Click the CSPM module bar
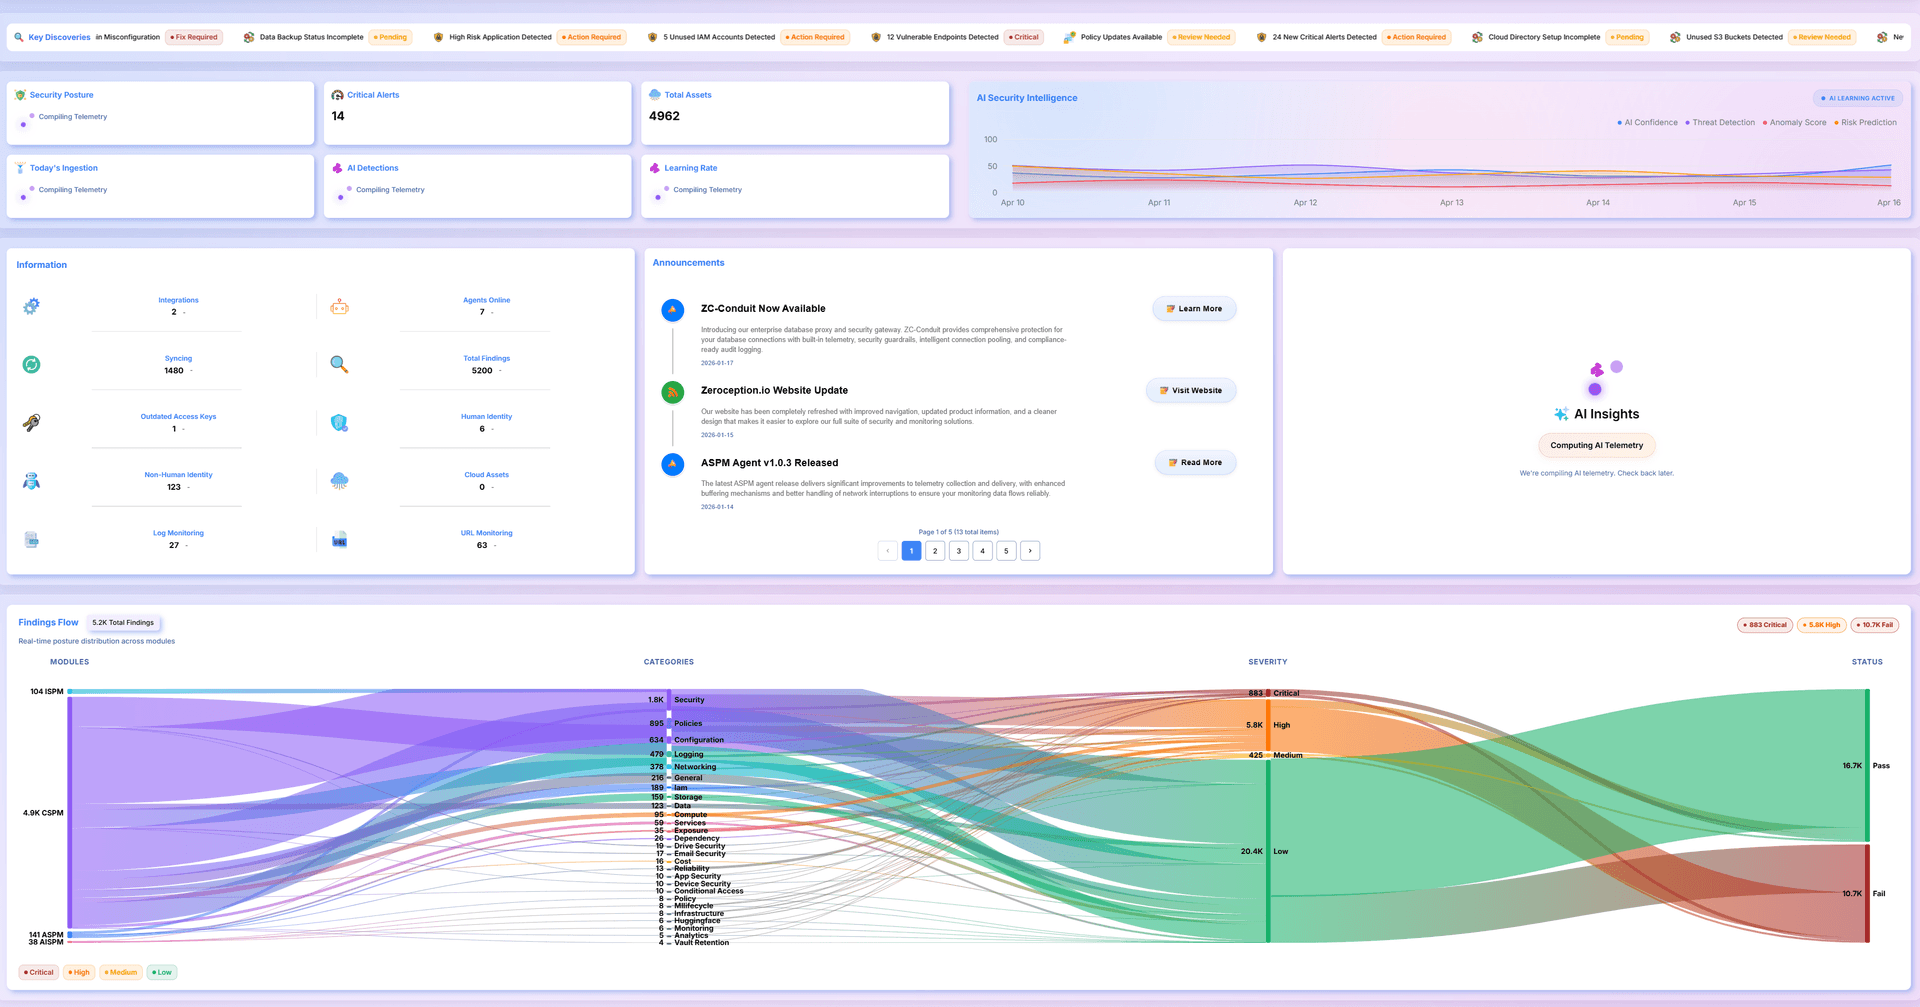1920x1007 pixels. click(70, 813)
